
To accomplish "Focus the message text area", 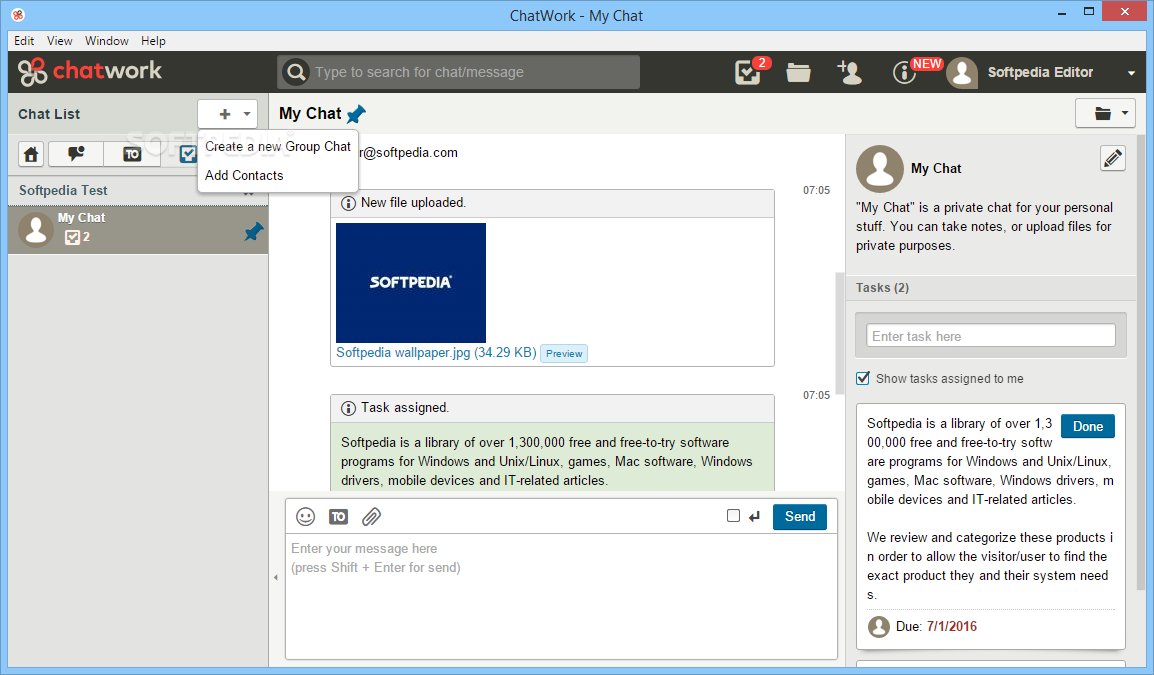I will [x=561, y=596].
